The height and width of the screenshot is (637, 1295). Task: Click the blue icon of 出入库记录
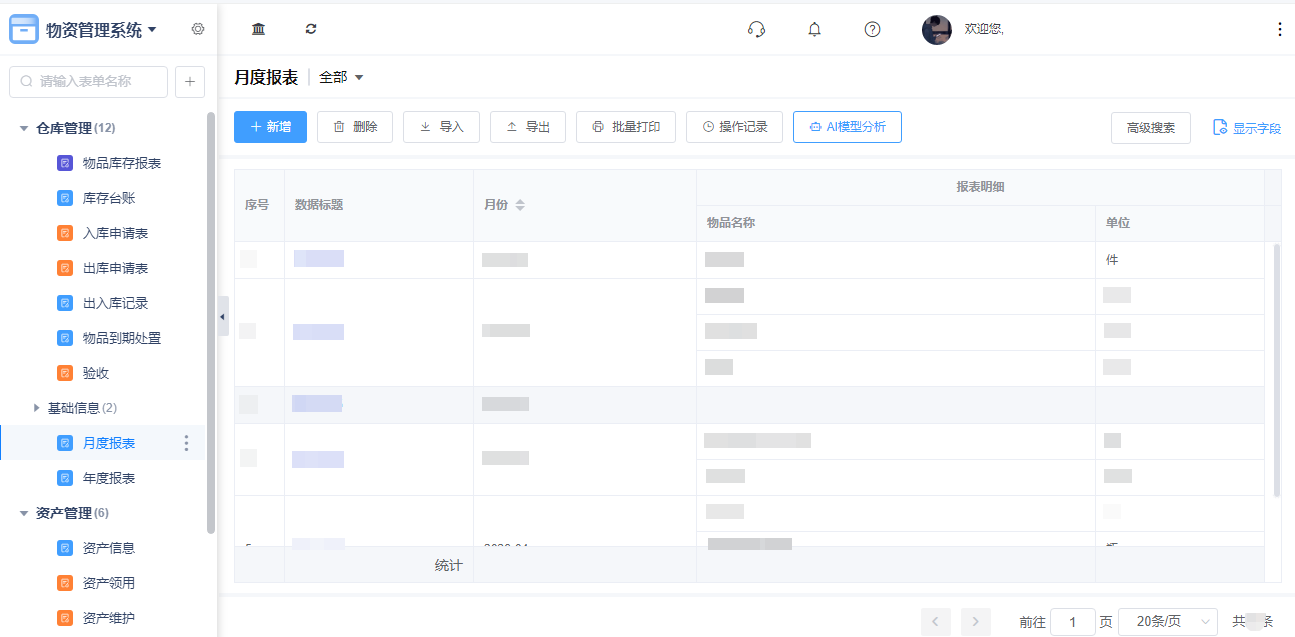click(65, 303)
